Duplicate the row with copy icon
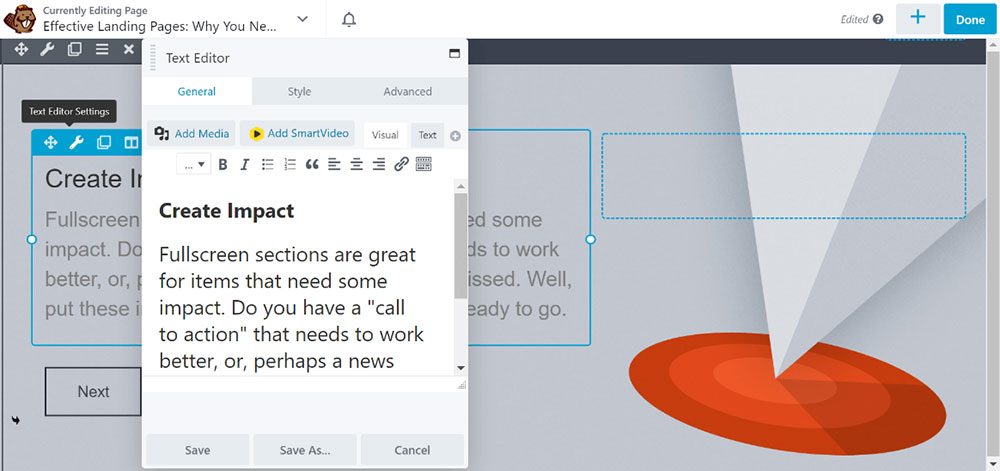Screen dimensions: 1000x471 (x=75, y=49)
